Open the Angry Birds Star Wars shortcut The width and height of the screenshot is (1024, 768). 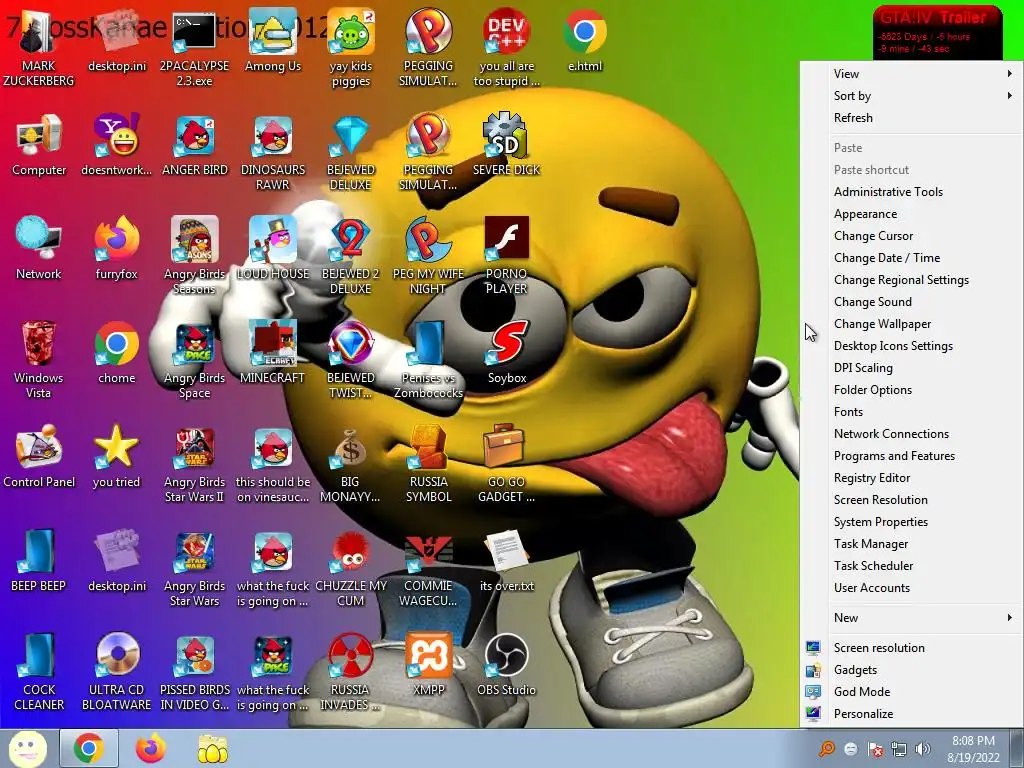(195, 568)
